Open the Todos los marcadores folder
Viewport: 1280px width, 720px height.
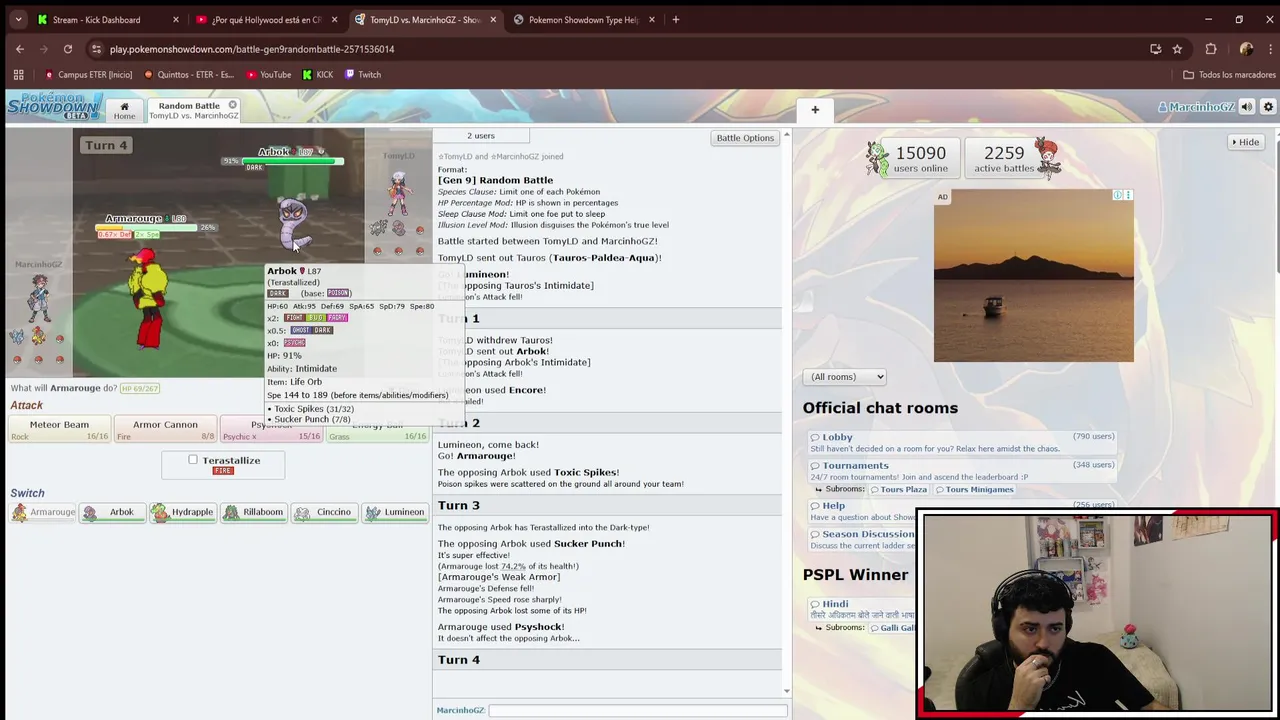click(x=1229, y=75)
